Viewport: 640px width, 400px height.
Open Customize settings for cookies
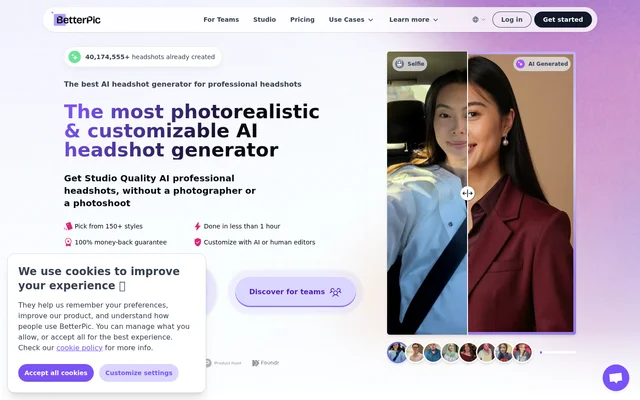tap(139, 373)
